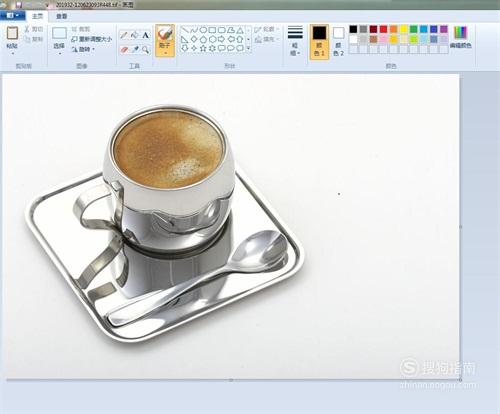The image size is (500, 414).
Task: Expand the shapes gallery with bottom arrow
Action: click(x=248, y=48)
